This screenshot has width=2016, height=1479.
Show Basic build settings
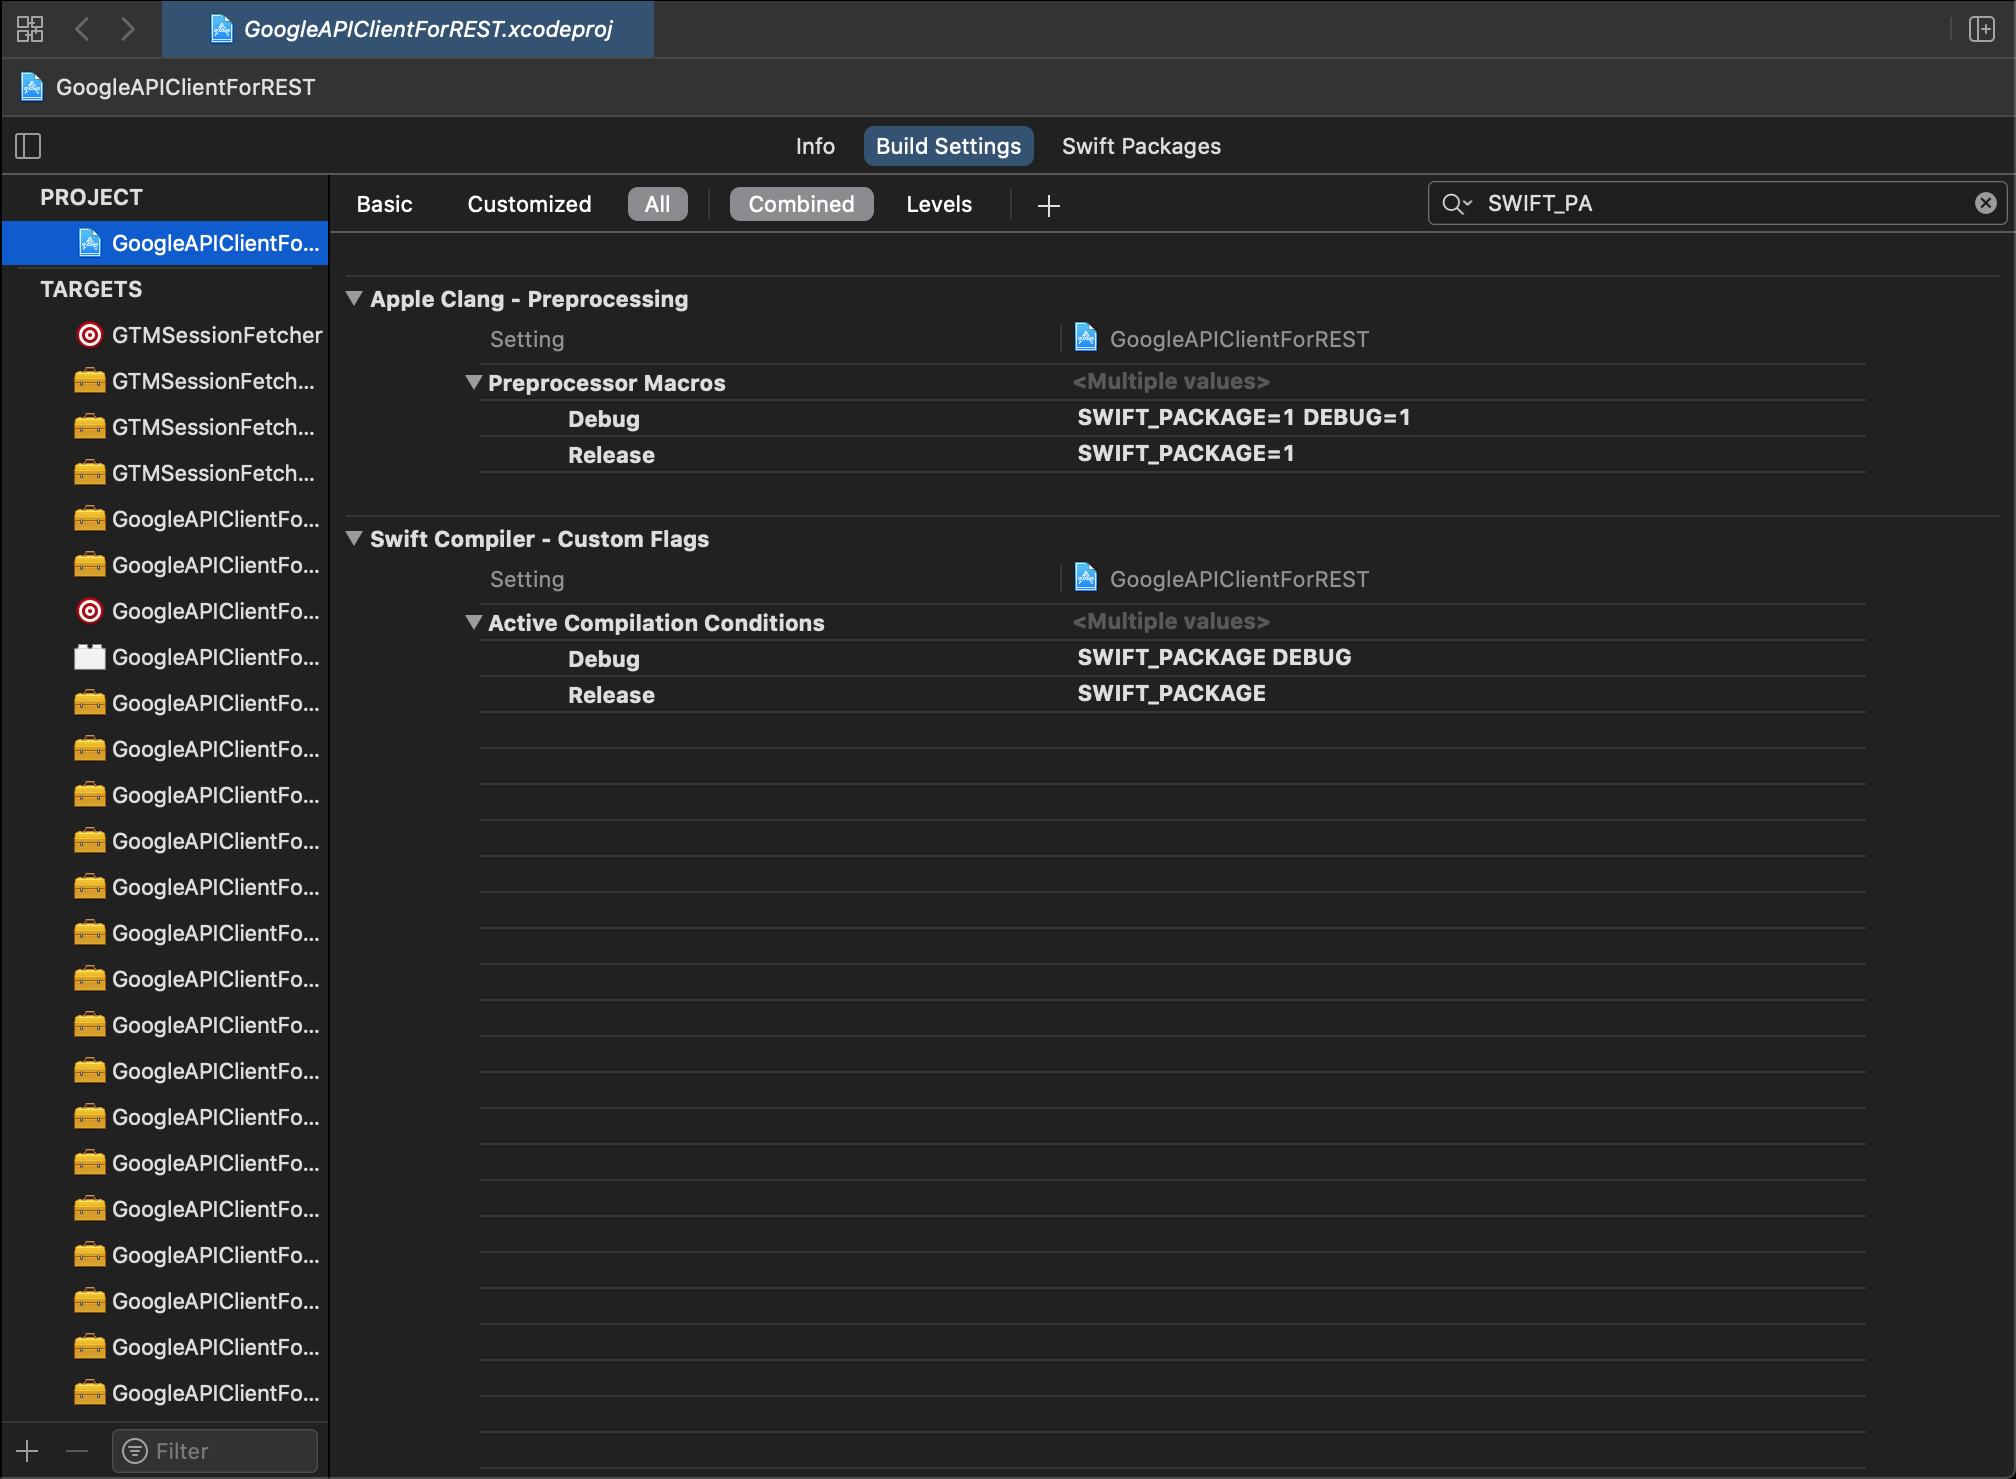[384, 204]
